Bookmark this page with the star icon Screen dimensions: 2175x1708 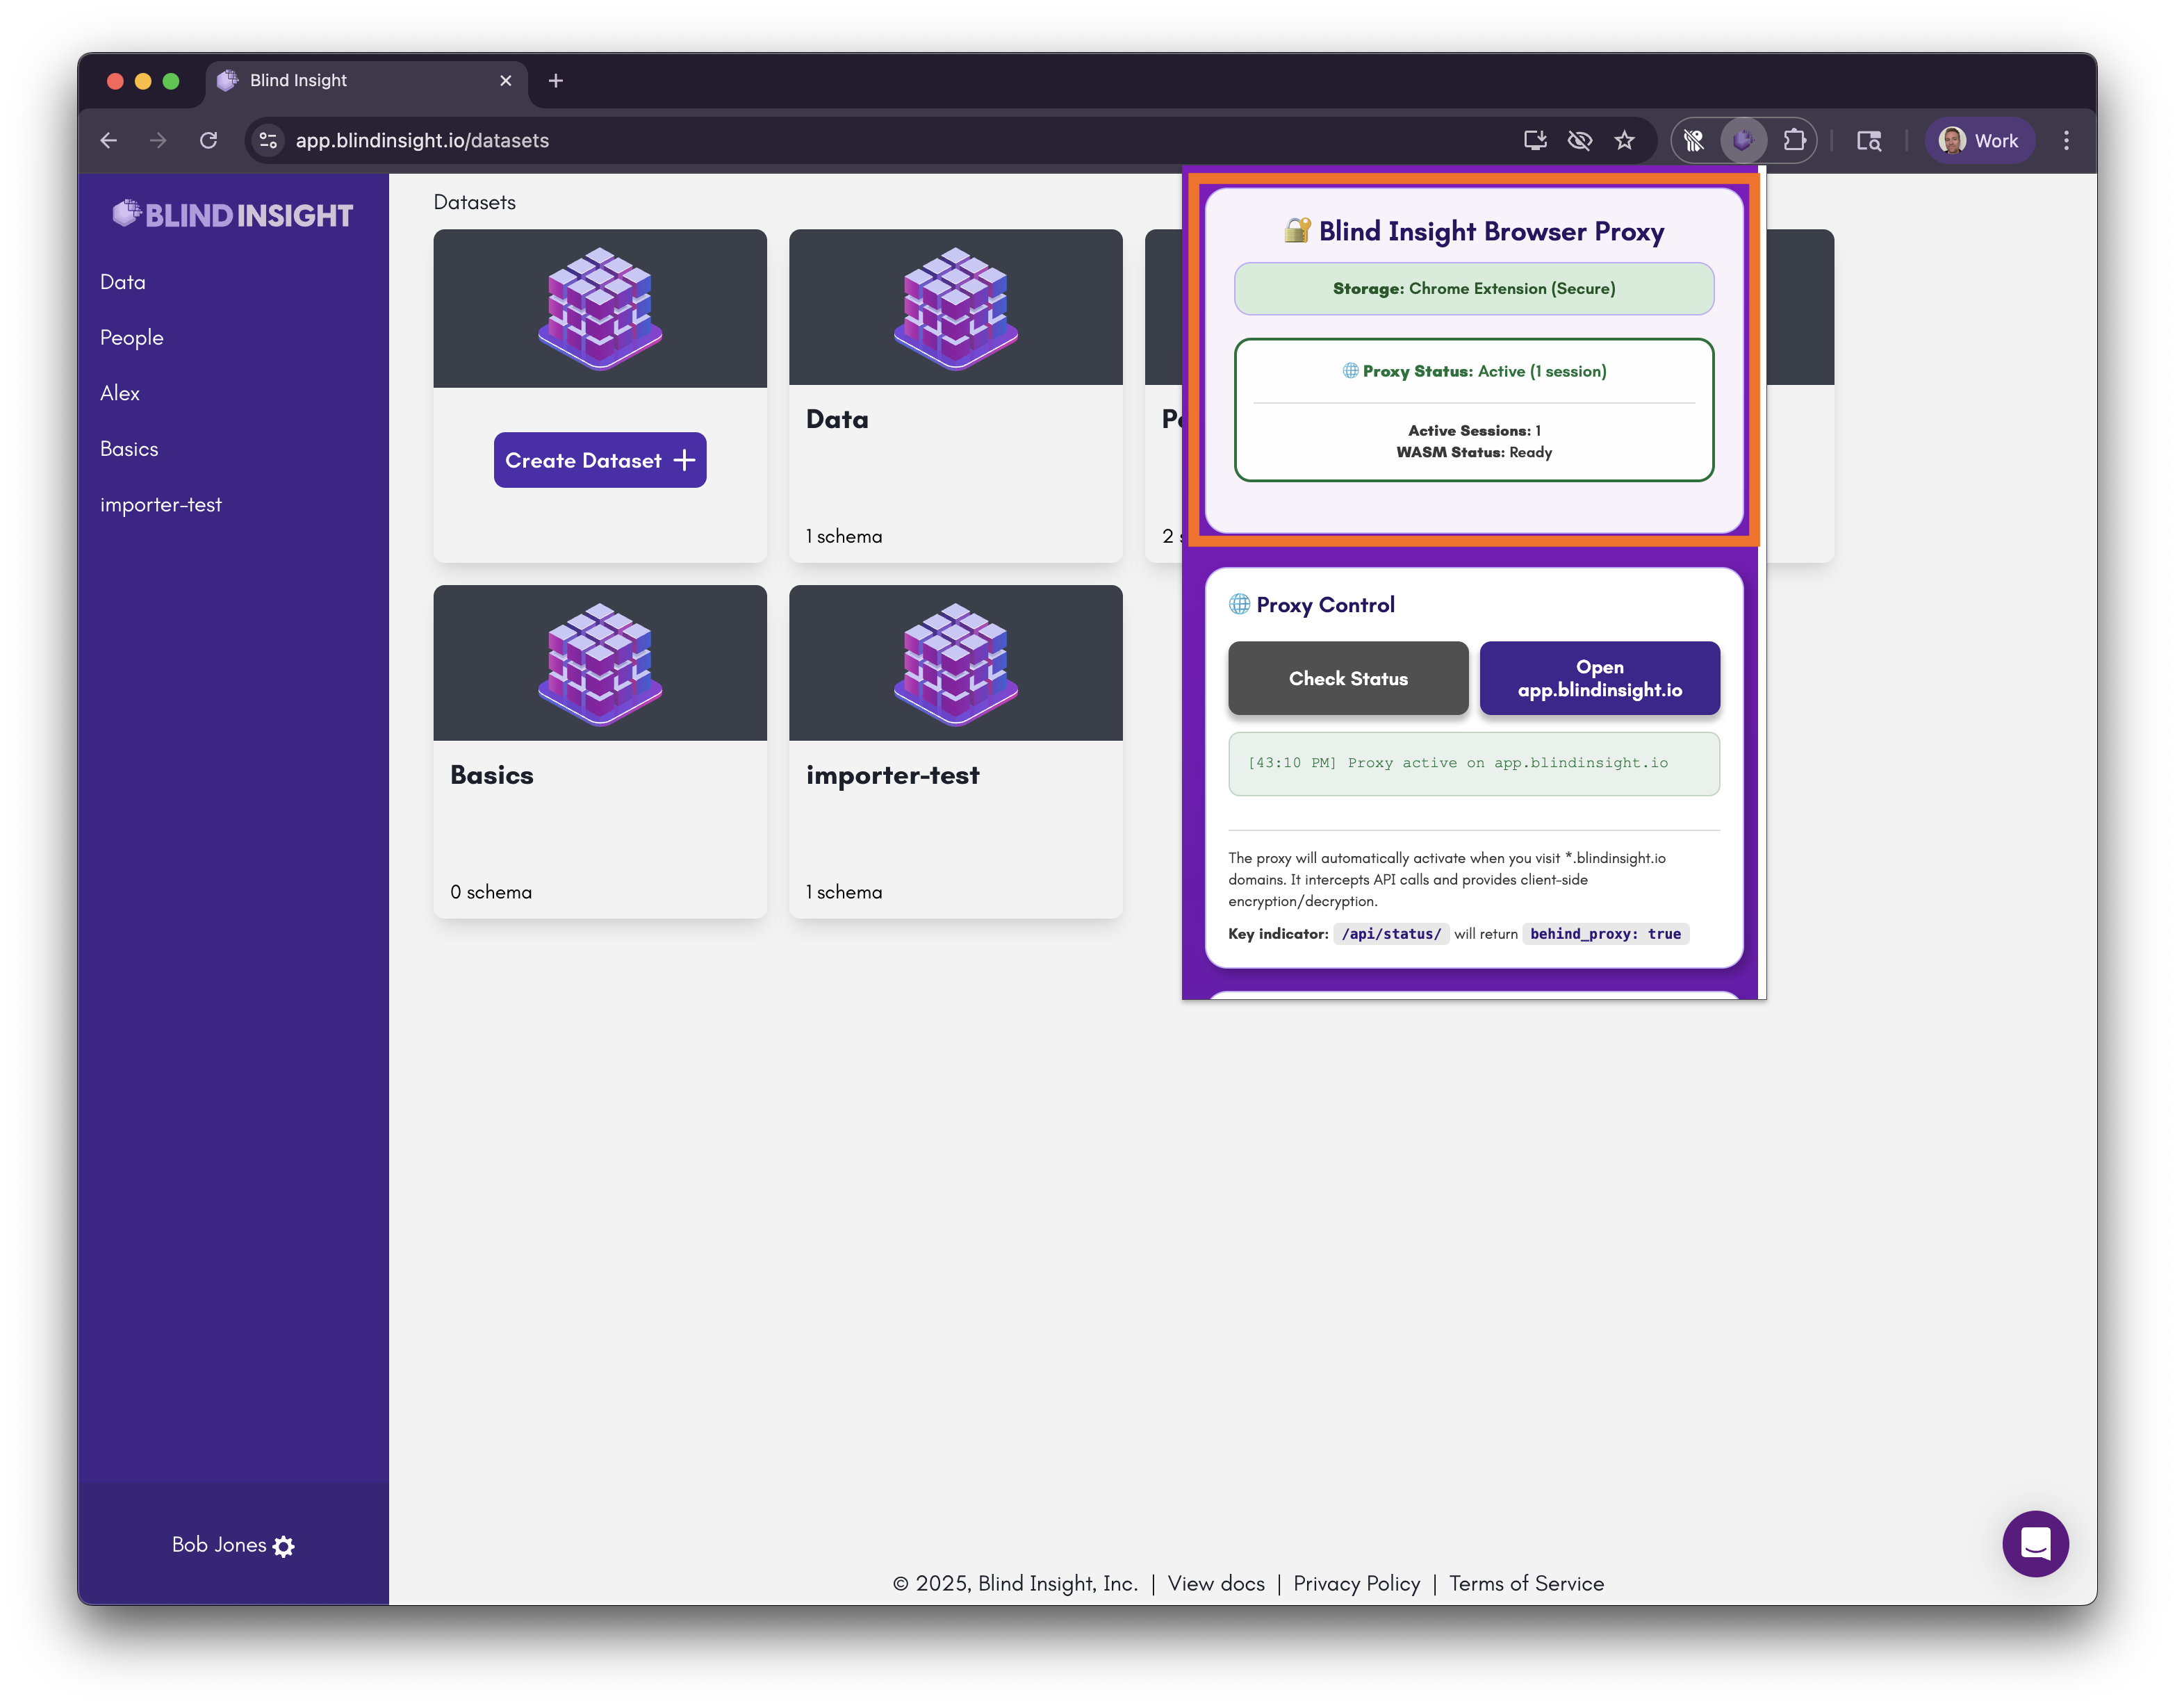(x=1625, y=141)
